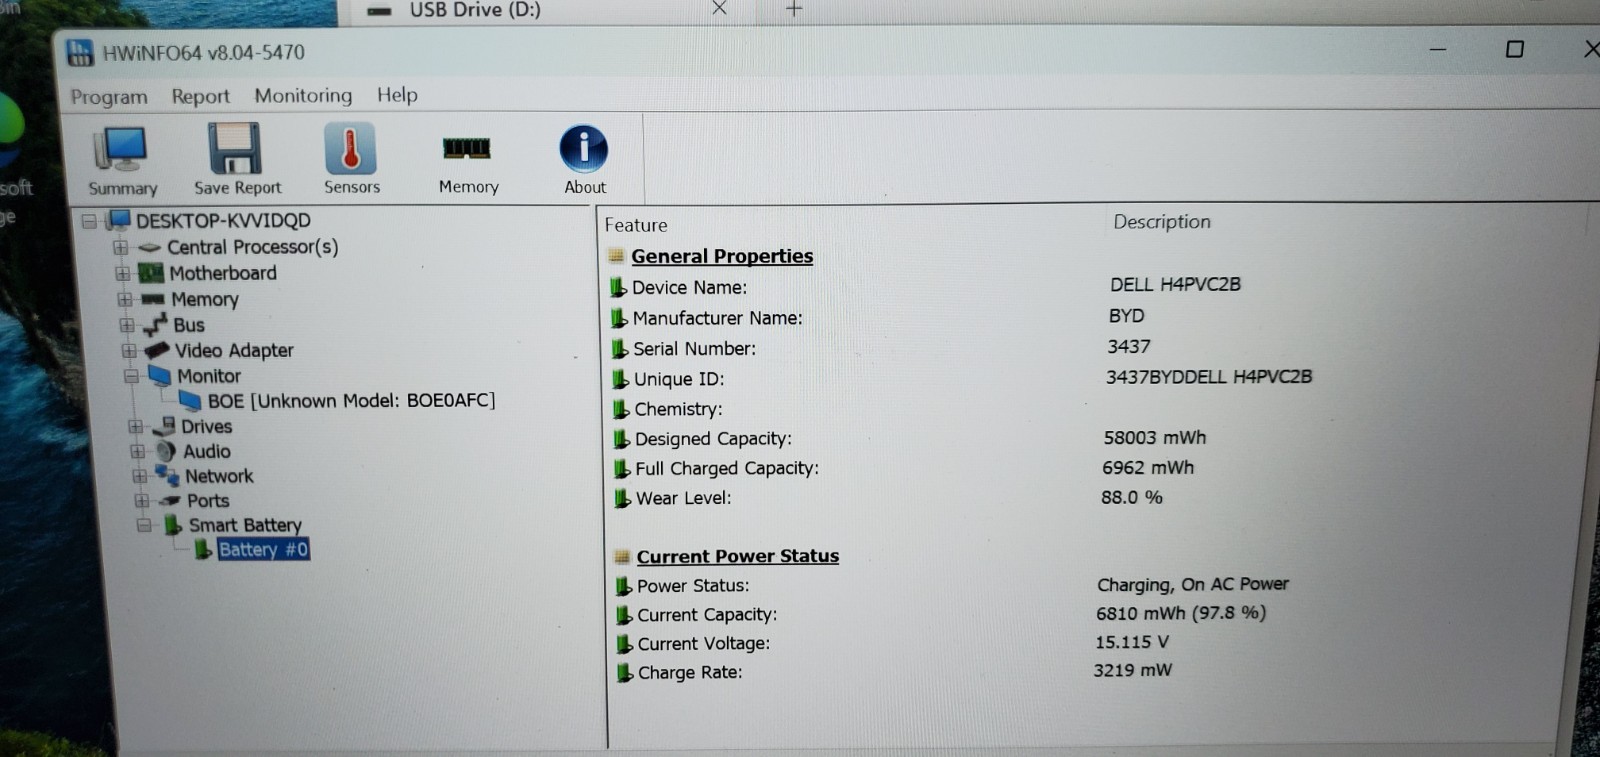Select the Motherboard tree label
The height and width of the screenshot is (757, 1600).
pyautogui.click(x=223, y=273)
